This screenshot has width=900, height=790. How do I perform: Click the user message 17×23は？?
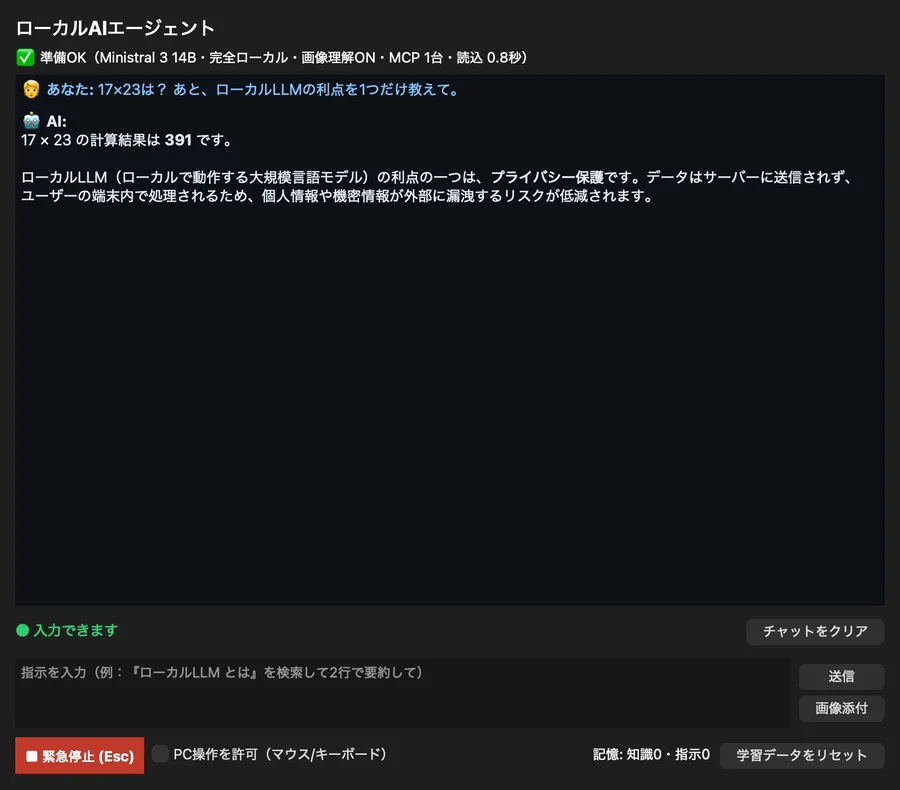[253, 90]
